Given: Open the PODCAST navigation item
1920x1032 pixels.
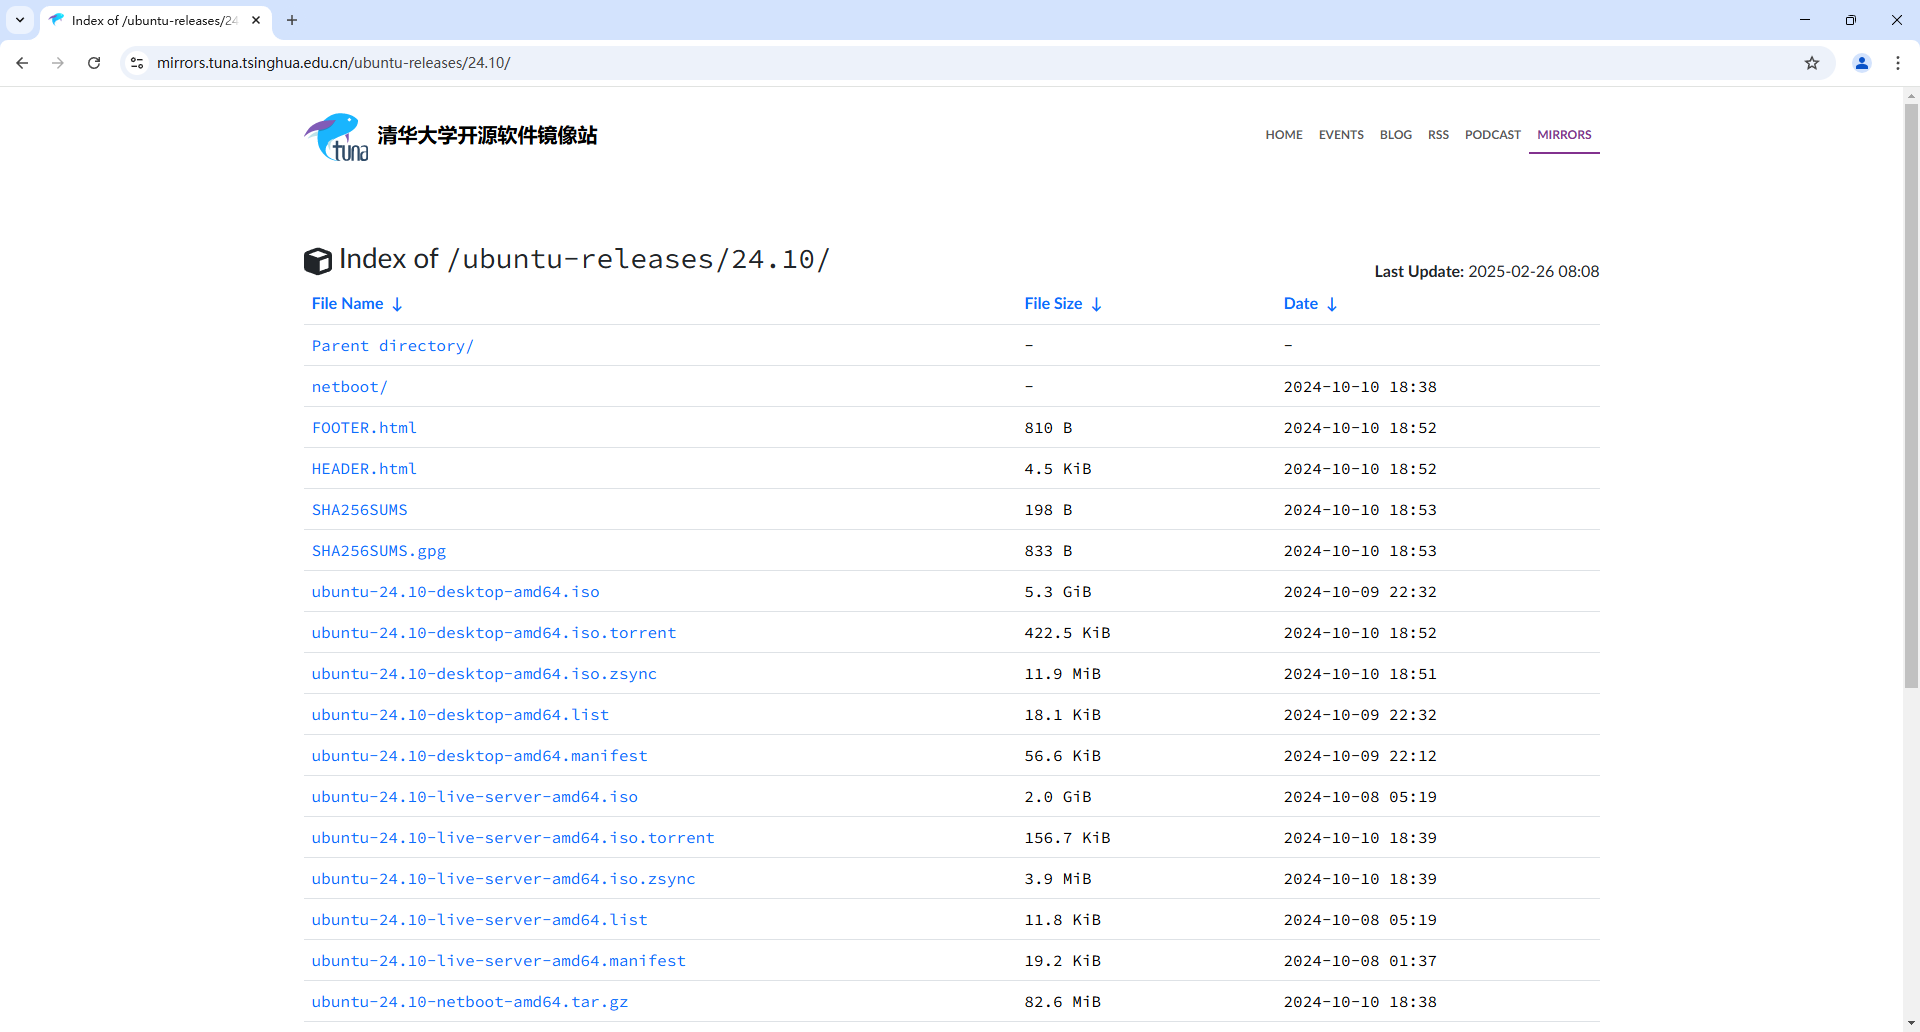Looking at the screenshot, I should 1493,135.
